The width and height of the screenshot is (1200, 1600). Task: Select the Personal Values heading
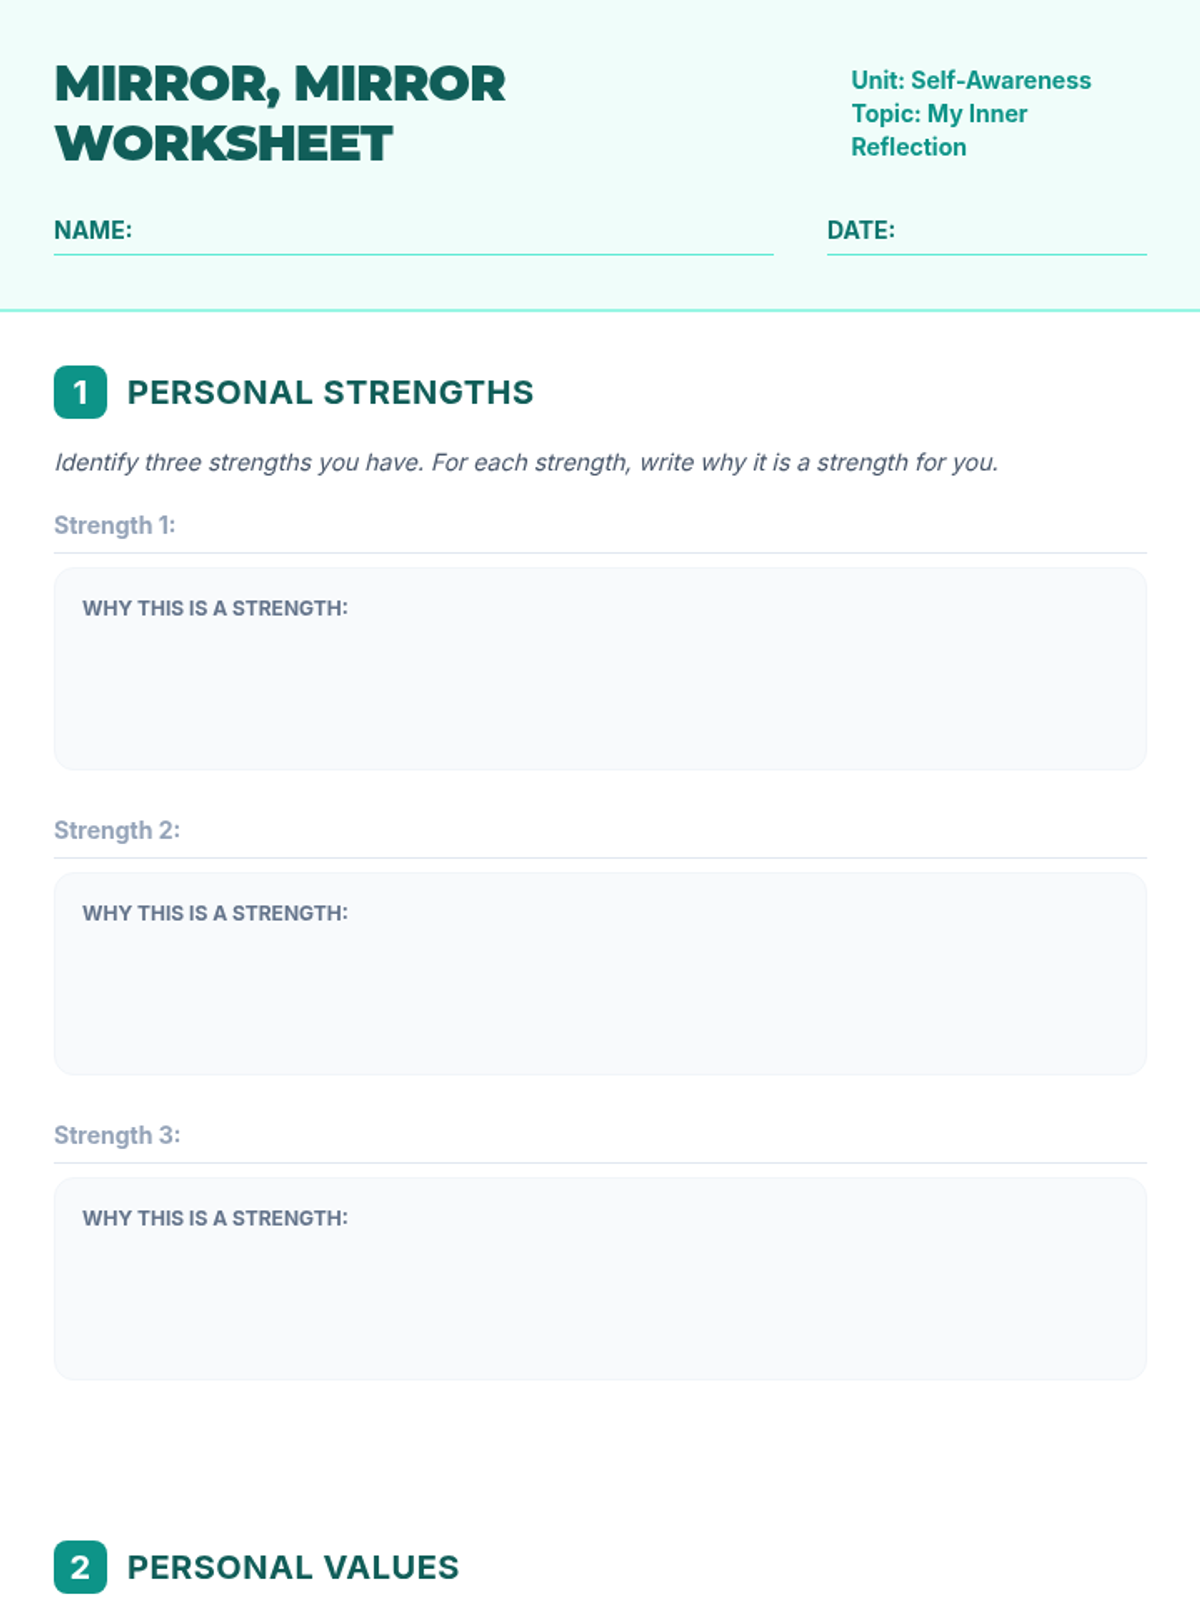(x=293, y=1567)
